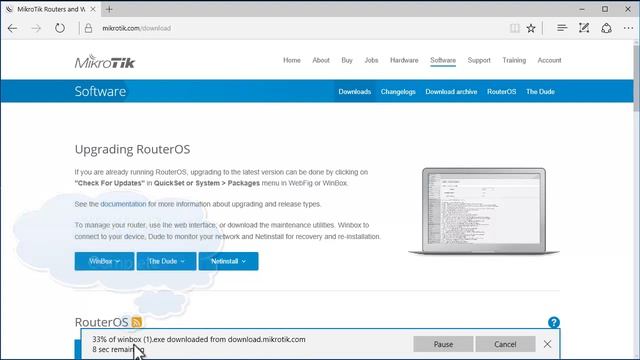Open The Dude sub-tab
Viewport: 640px width, 360px height.
pos(540,91)
